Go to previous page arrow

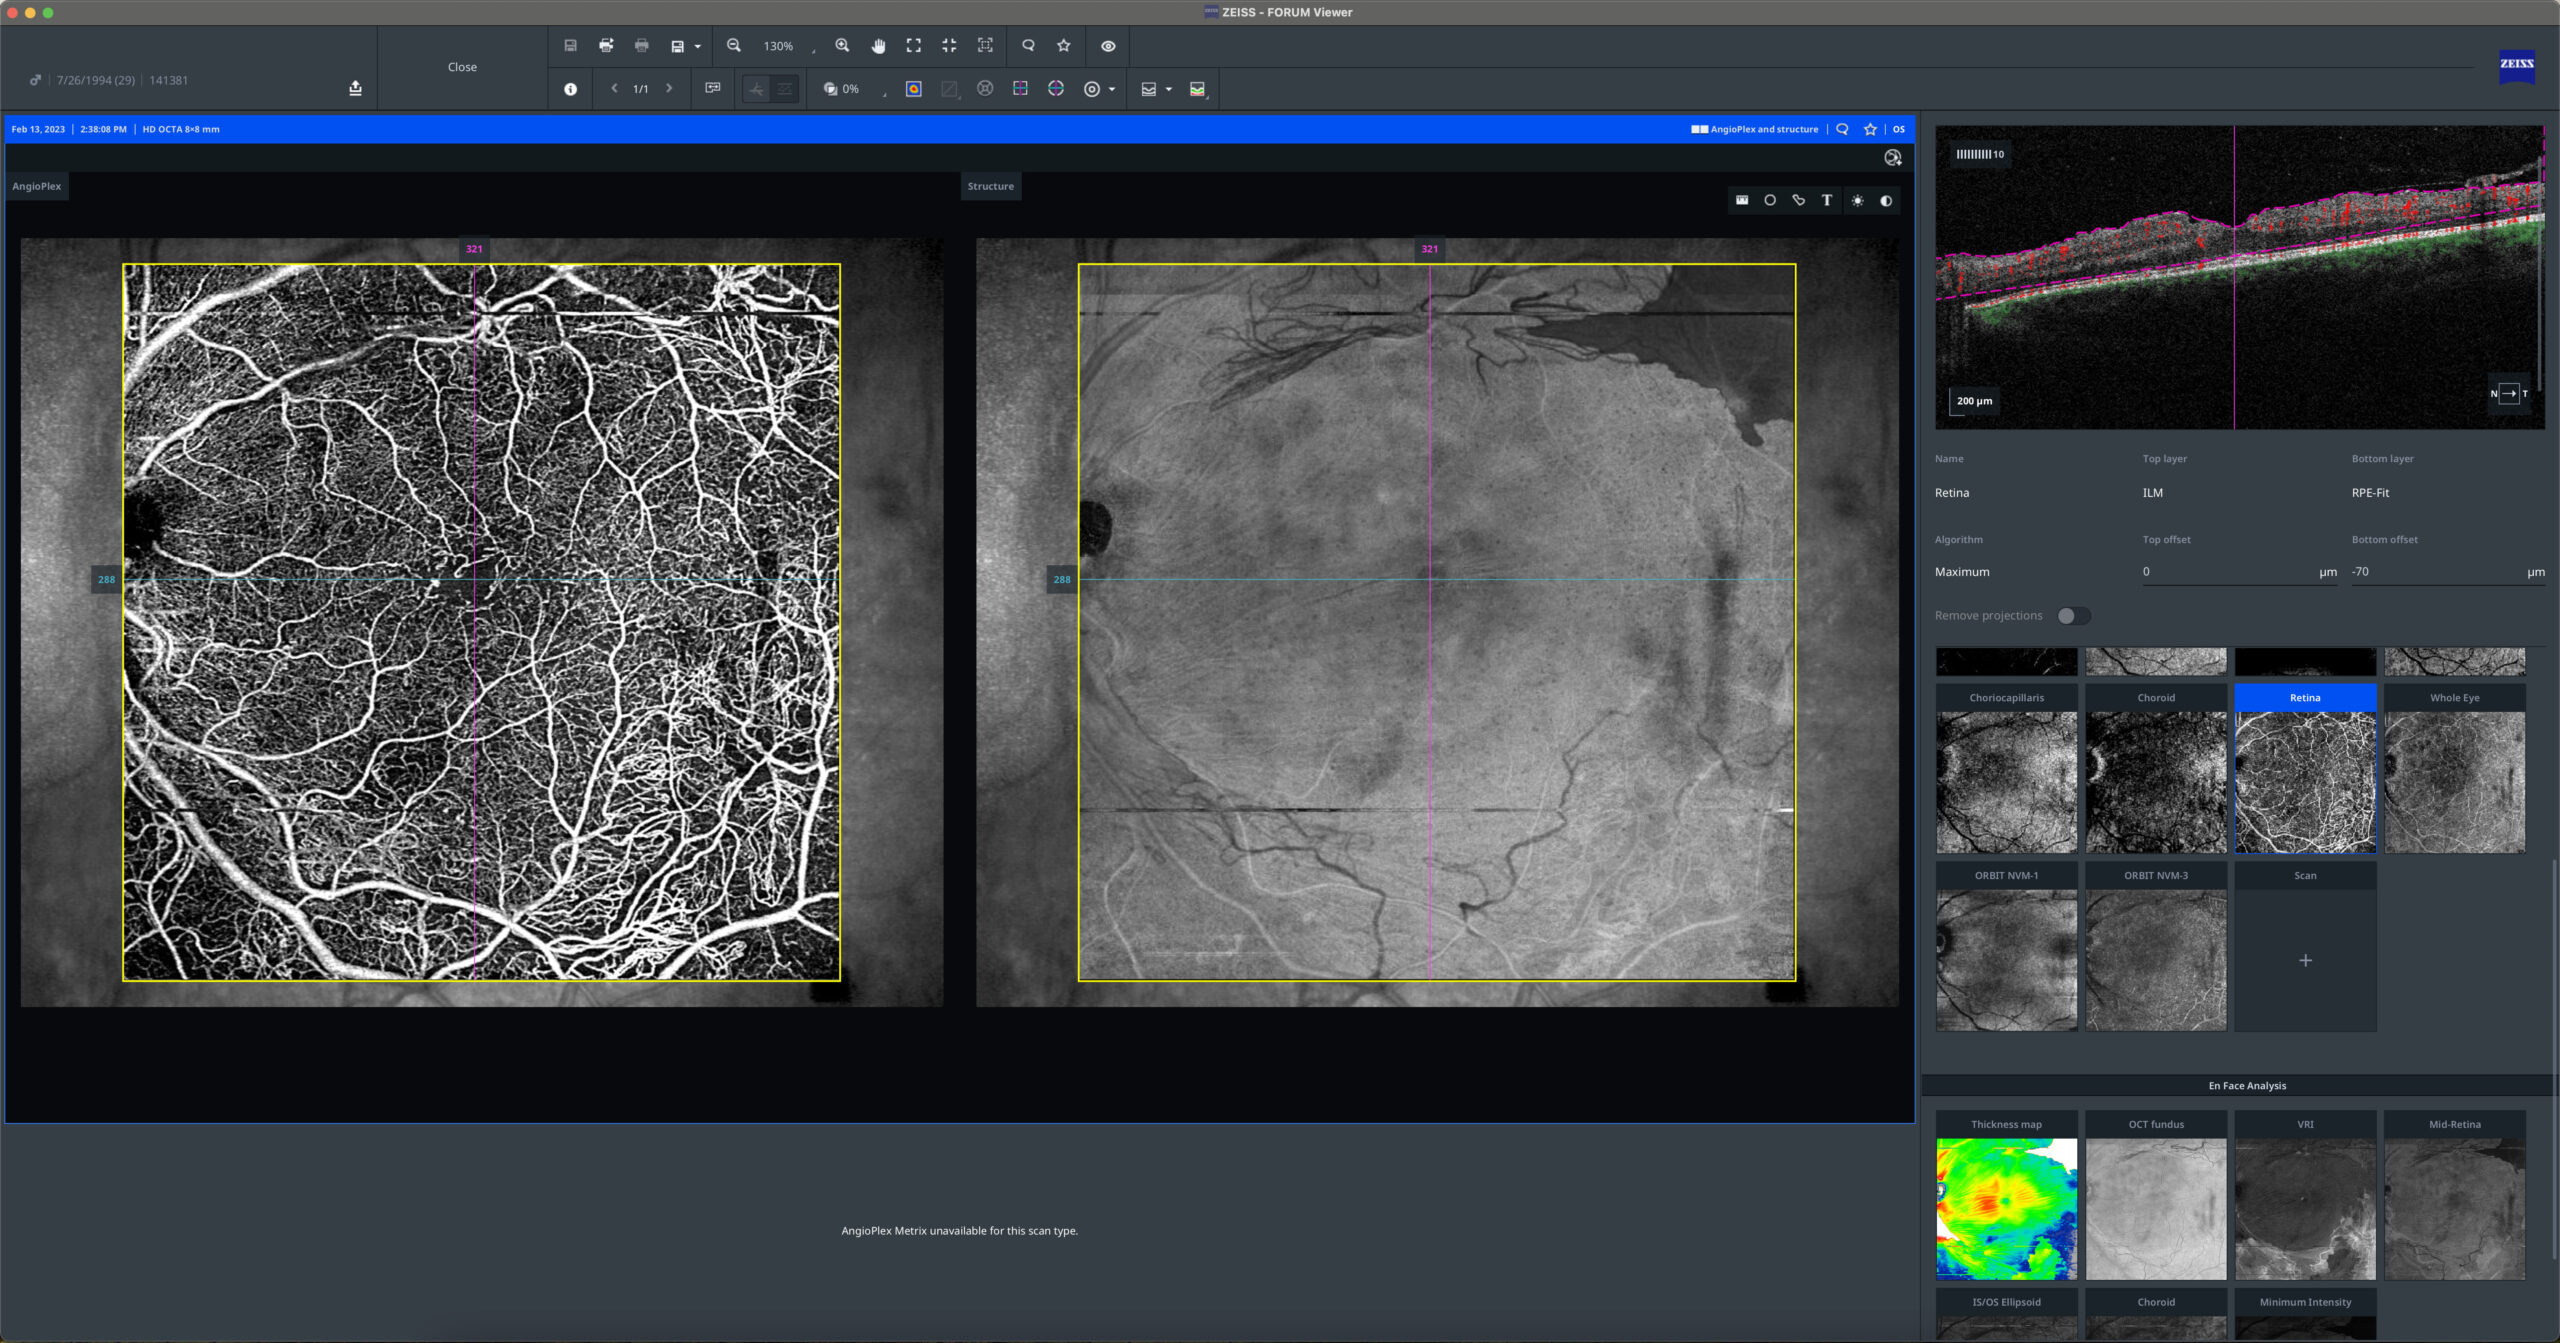point(614,89)
